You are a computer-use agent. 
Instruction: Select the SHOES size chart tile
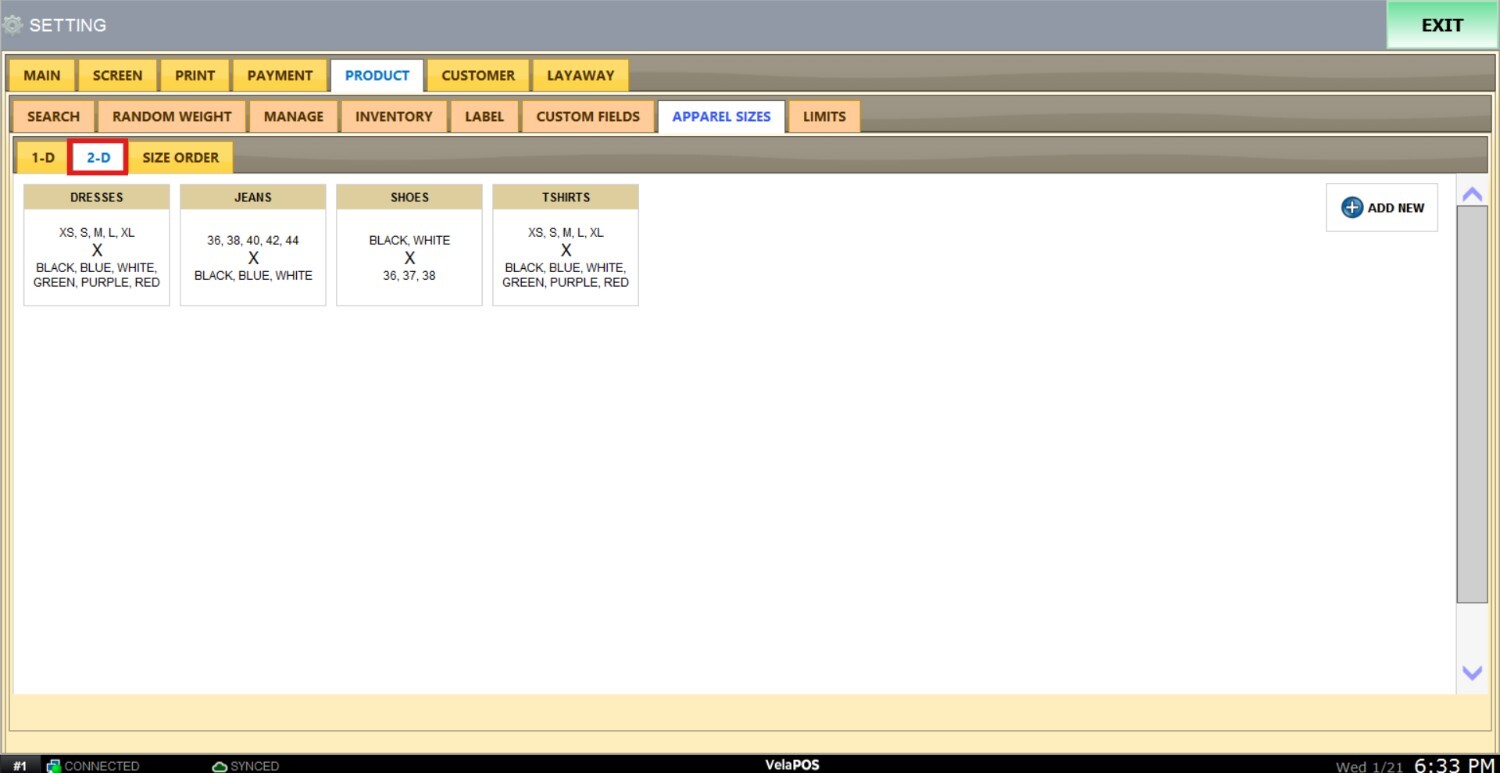coord(409,245)
